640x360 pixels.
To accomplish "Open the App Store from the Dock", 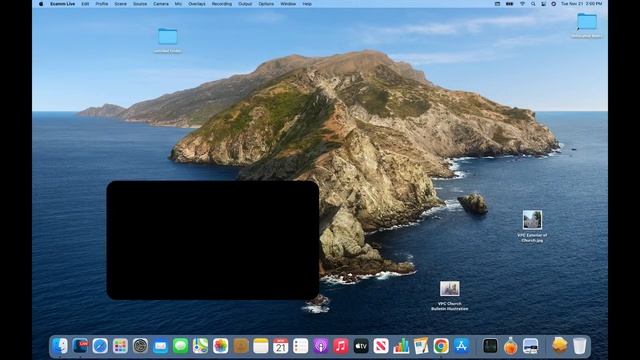I will tap(461, 346).
